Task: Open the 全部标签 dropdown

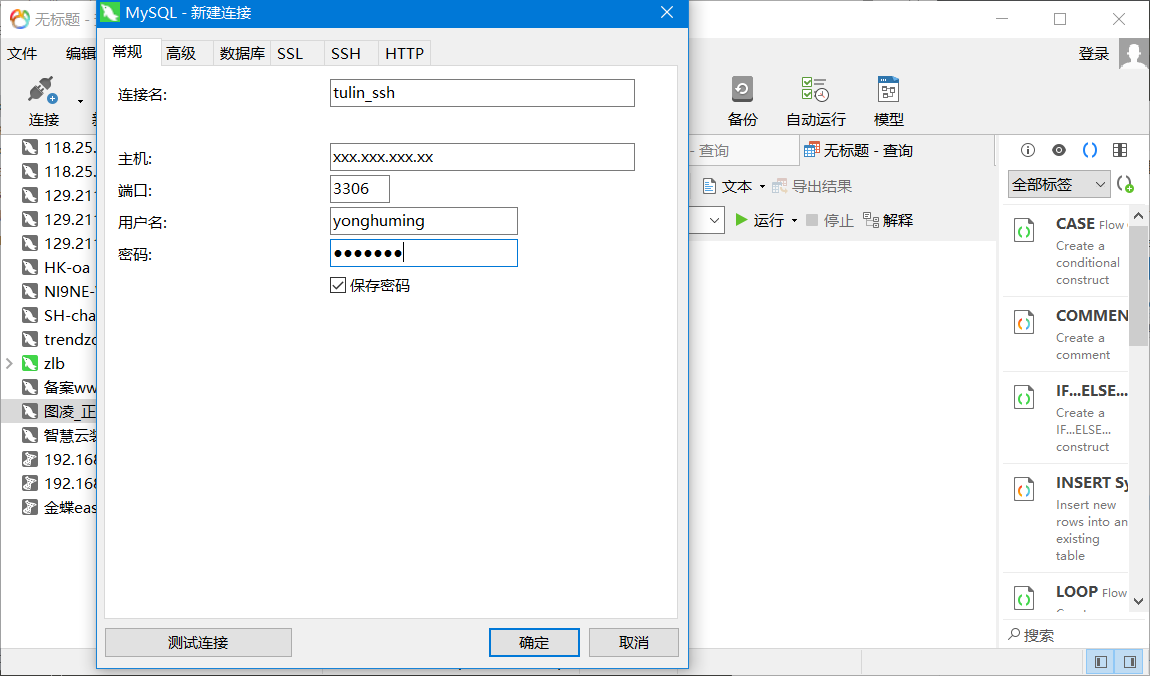Action: pyautogui.click(x=1059, y=184)
